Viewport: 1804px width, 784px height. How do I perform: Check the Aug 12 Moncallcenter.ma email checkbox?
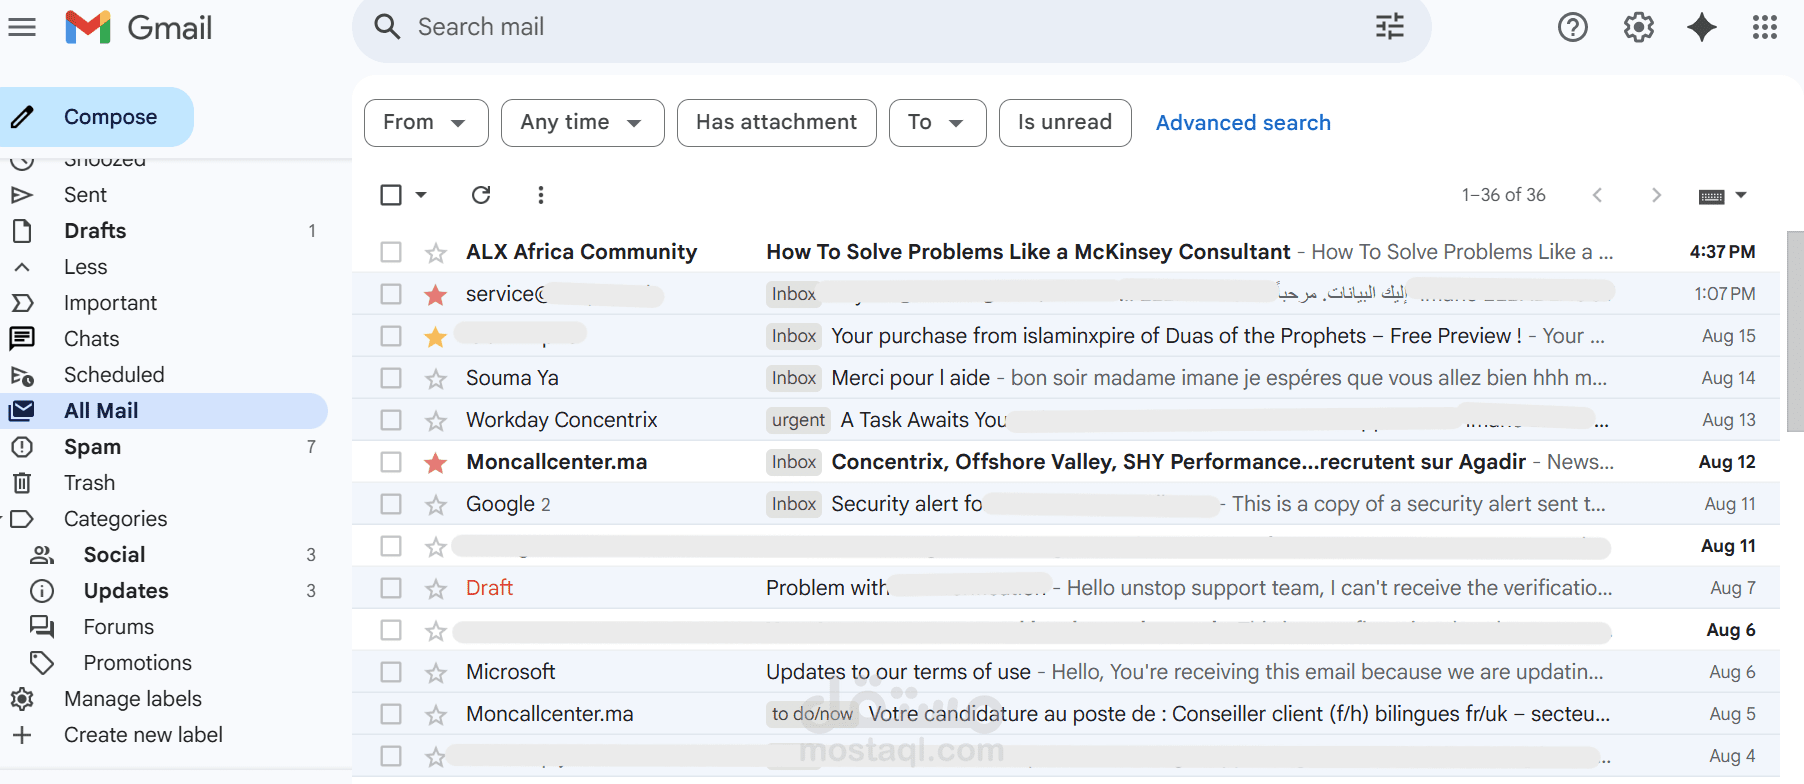pyautogui.click(x=391, y=462)
